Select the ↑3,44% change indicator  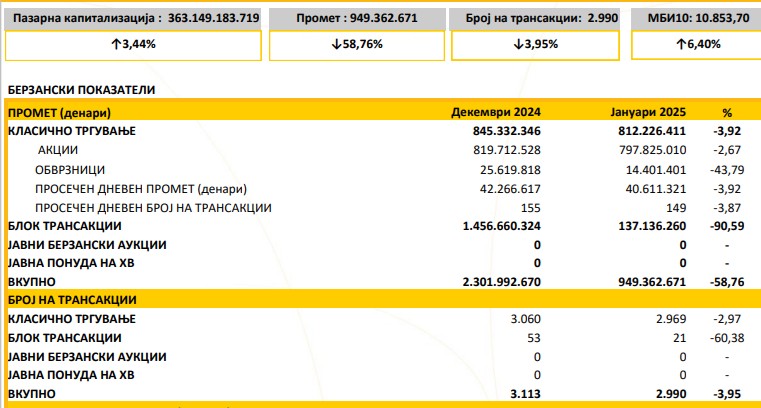coord(133,45)
